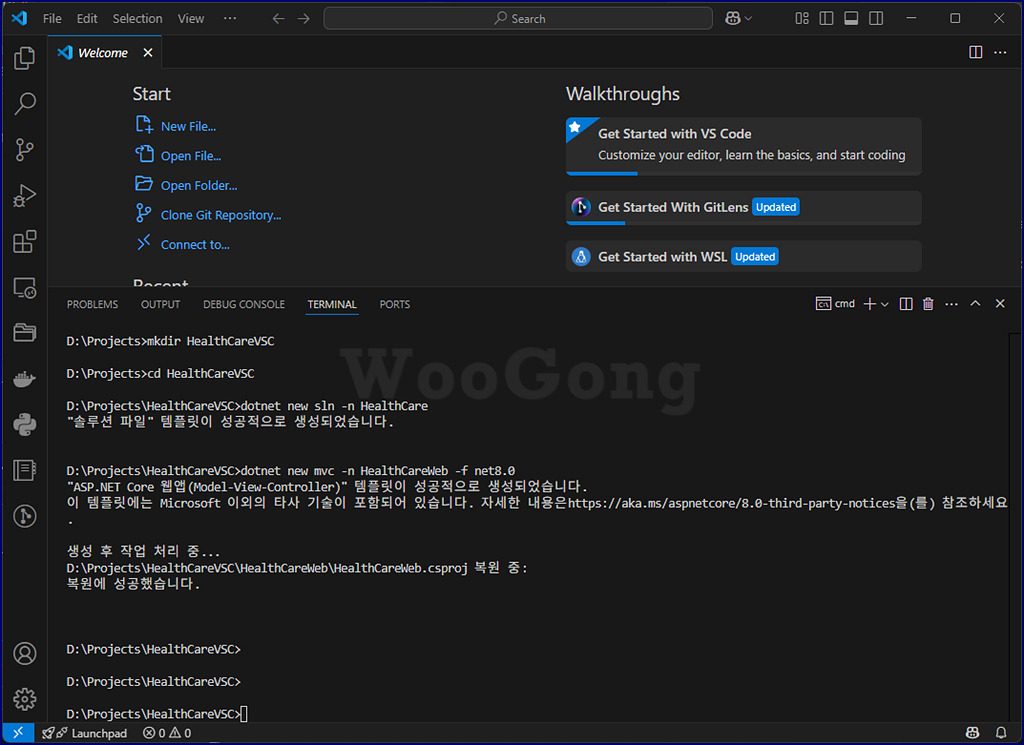Select the TERMINAL panel tab
Image resolution: width=1024 pixels, height=745 pixels.
(332, 304)
